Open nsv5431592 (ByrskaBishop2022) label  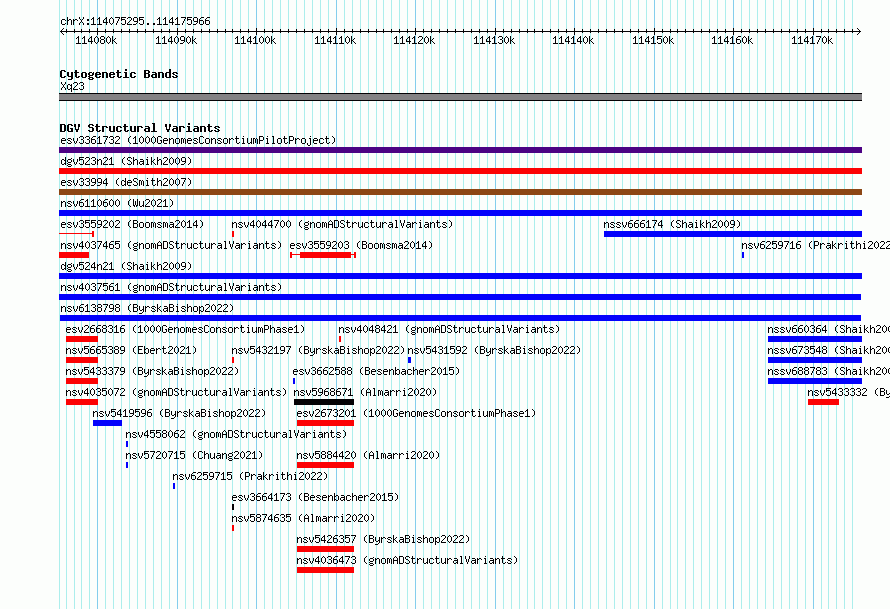click(x=494, y=350)
